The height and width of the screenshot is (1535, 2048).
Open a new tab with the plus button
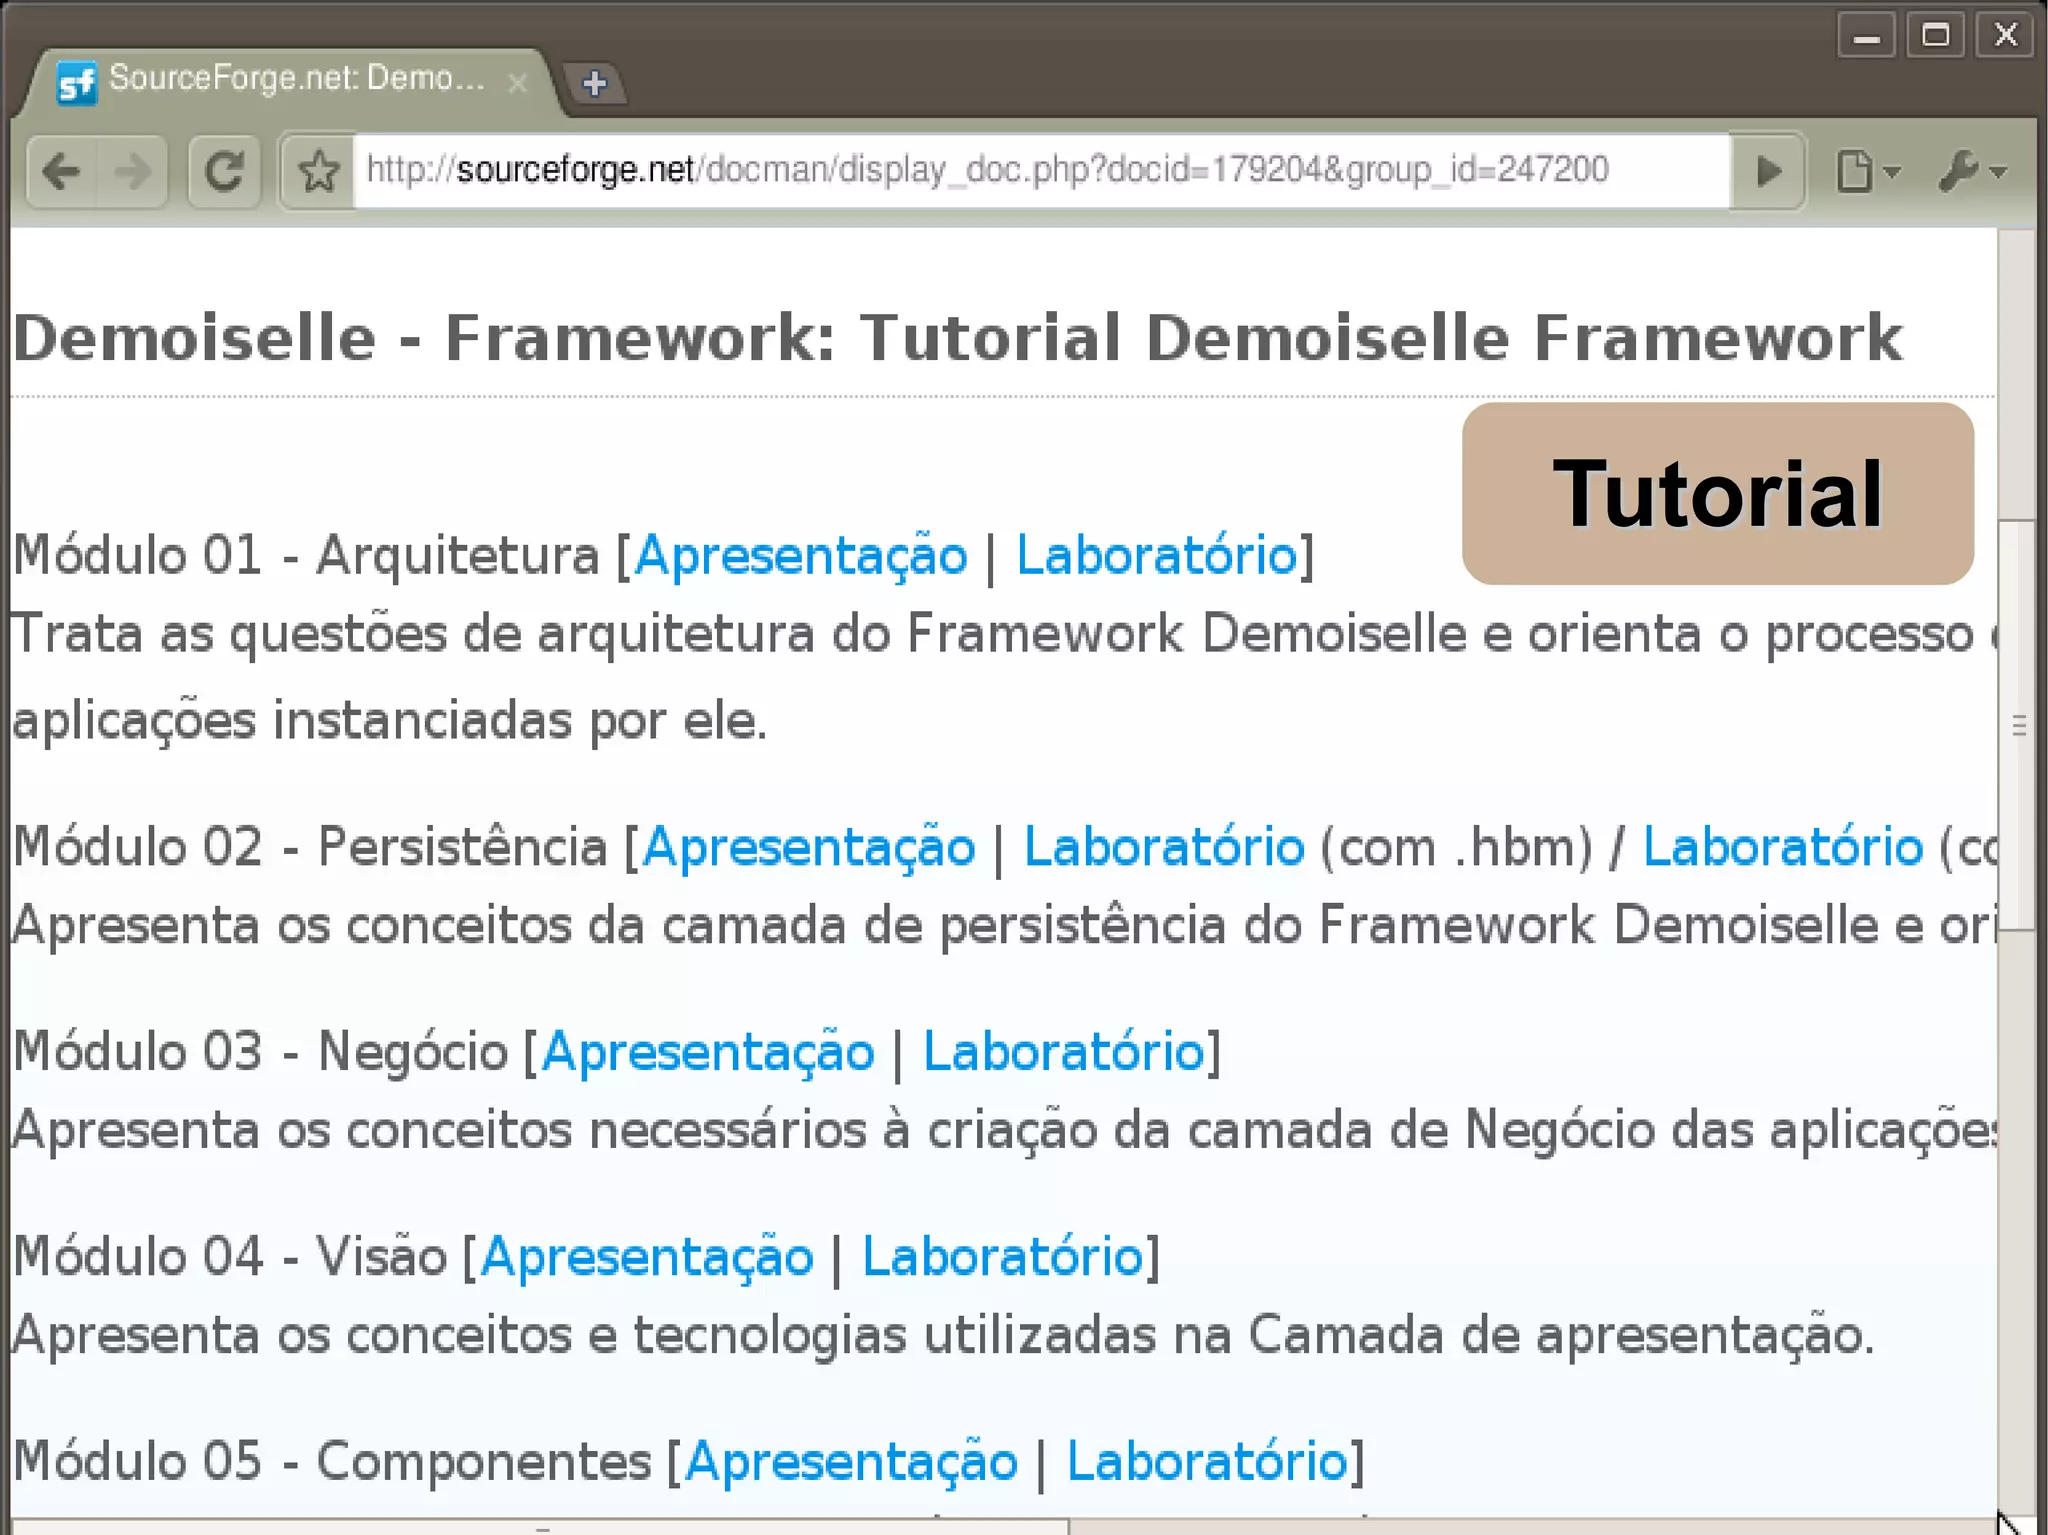tap(595, 83)
